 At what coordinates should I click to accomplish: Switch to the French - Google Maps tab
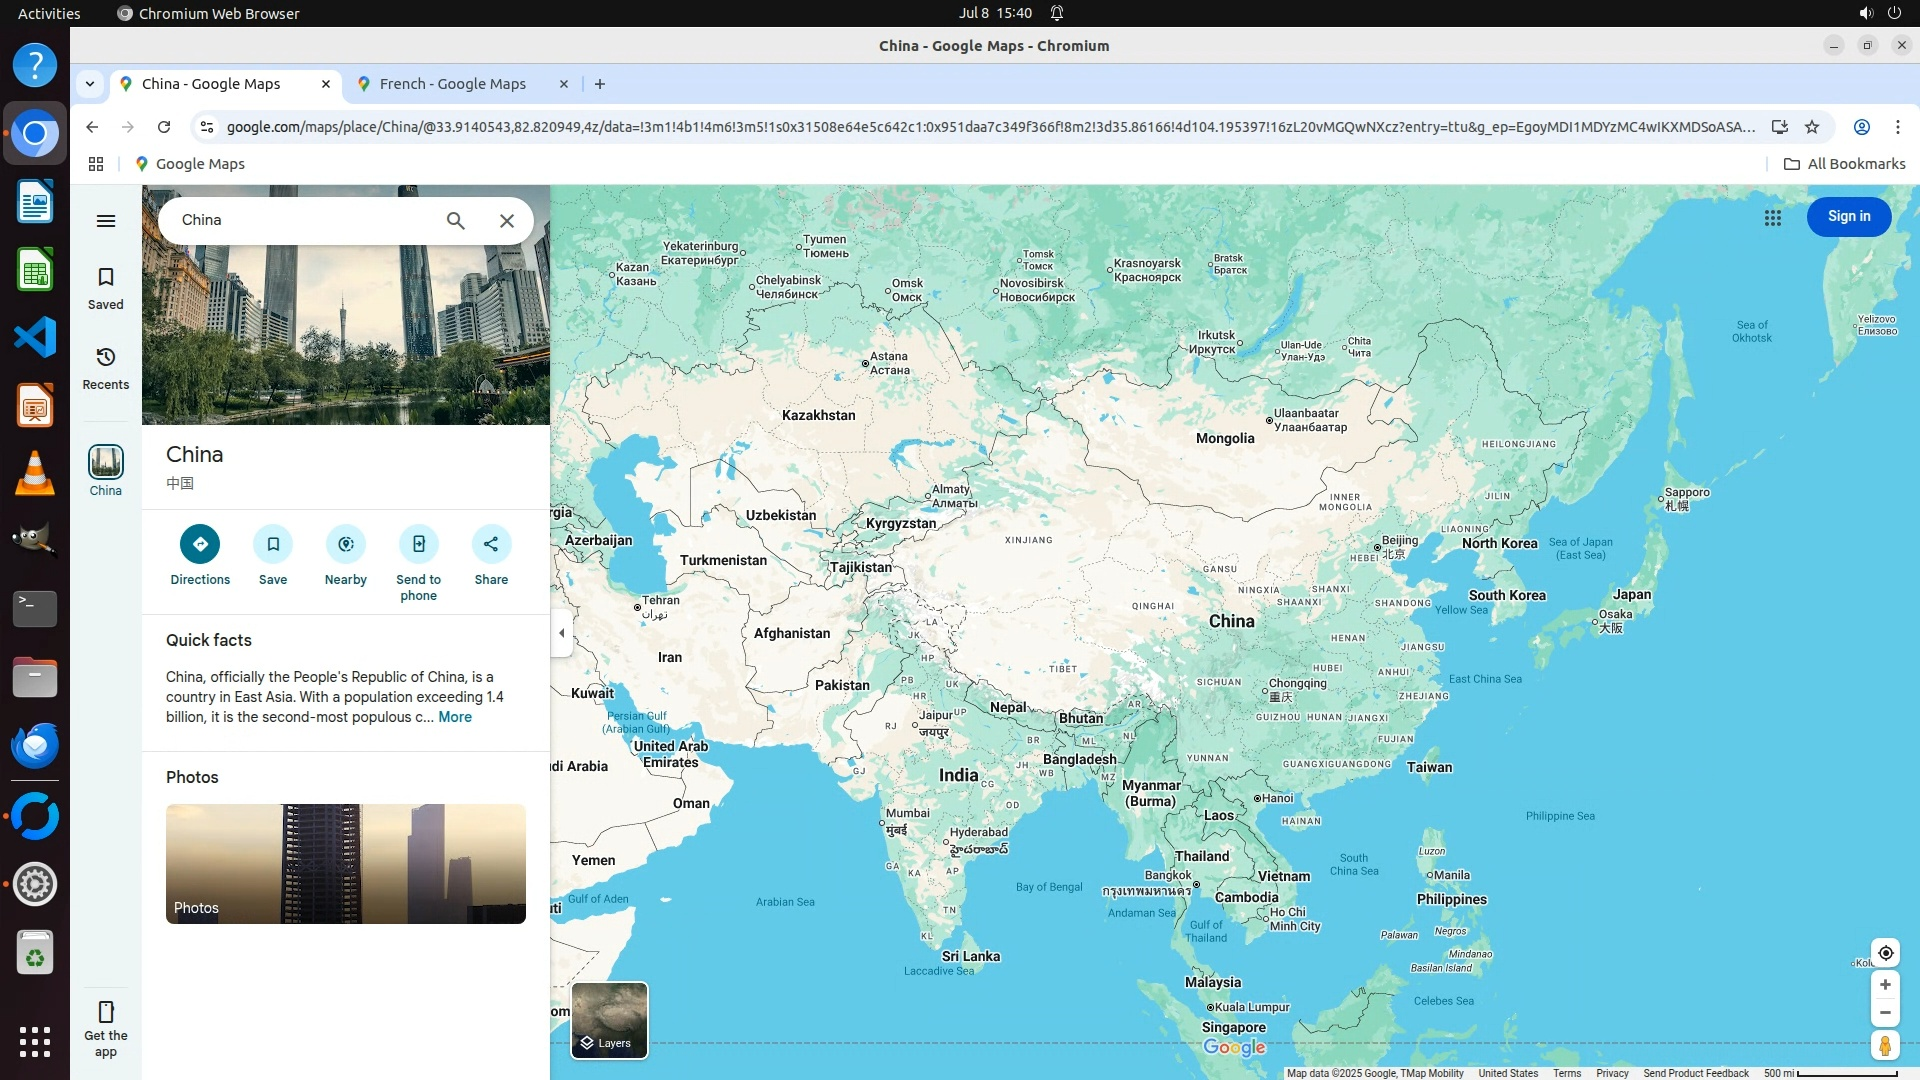click(453, 84)
